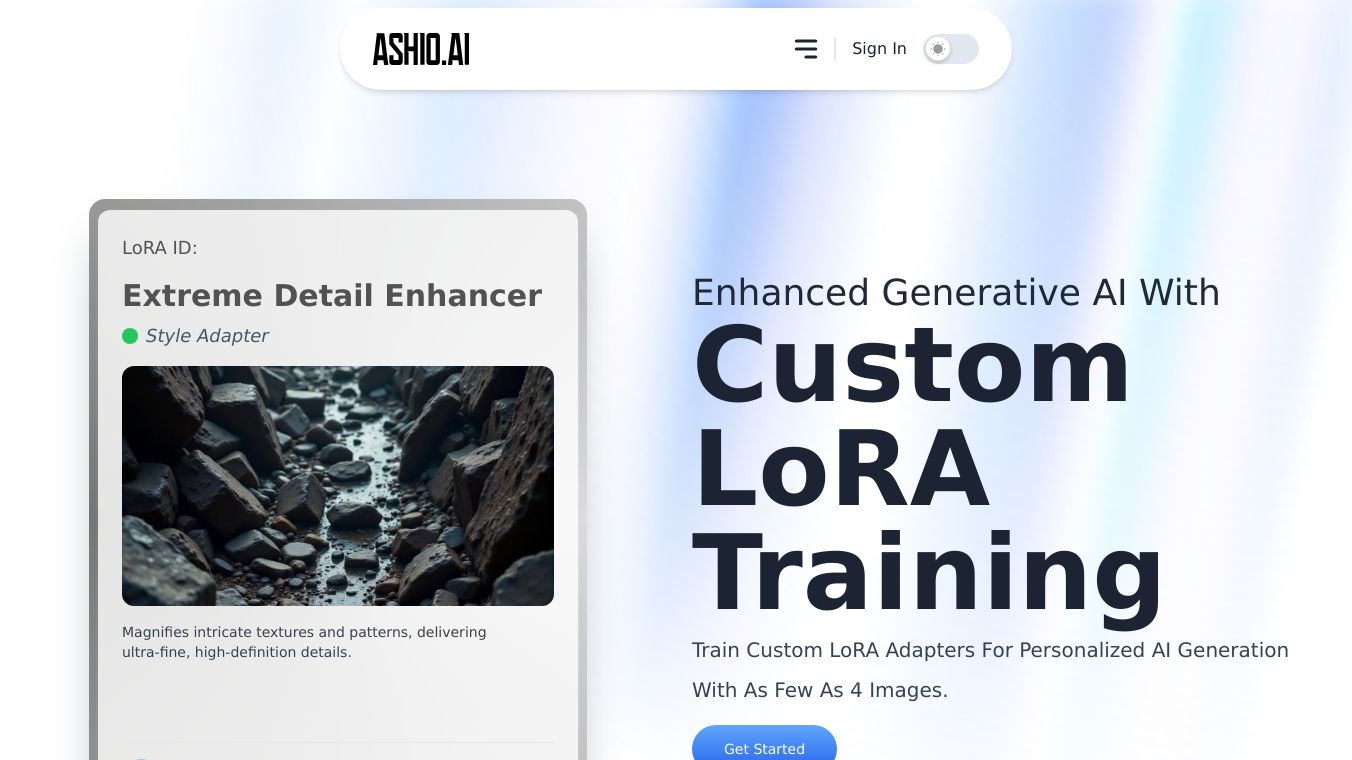
Task: Open the rocky stream preview image
Action: click(x=338, y=486)
